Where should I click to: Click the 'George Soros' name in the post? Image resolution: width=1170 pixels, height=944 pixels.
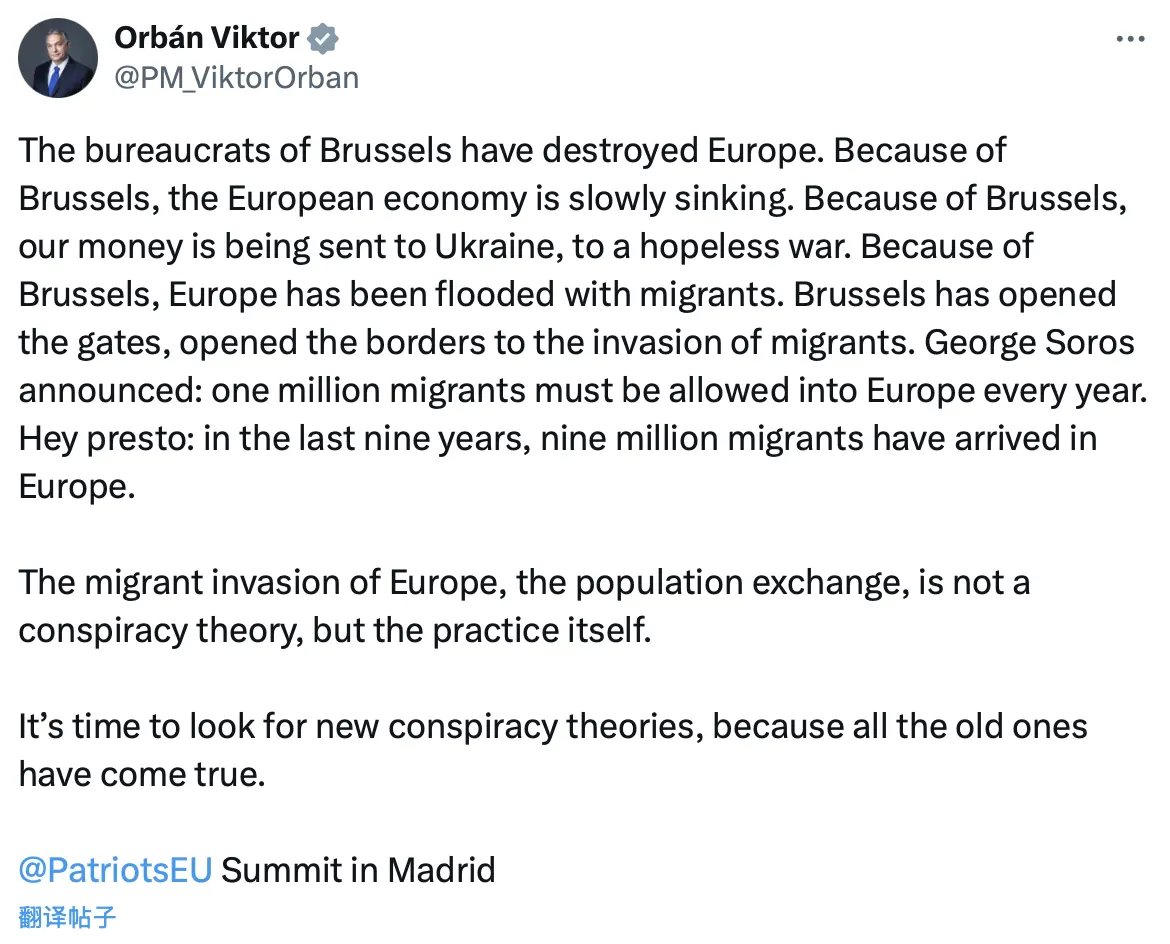click(x=1029, y=343)
